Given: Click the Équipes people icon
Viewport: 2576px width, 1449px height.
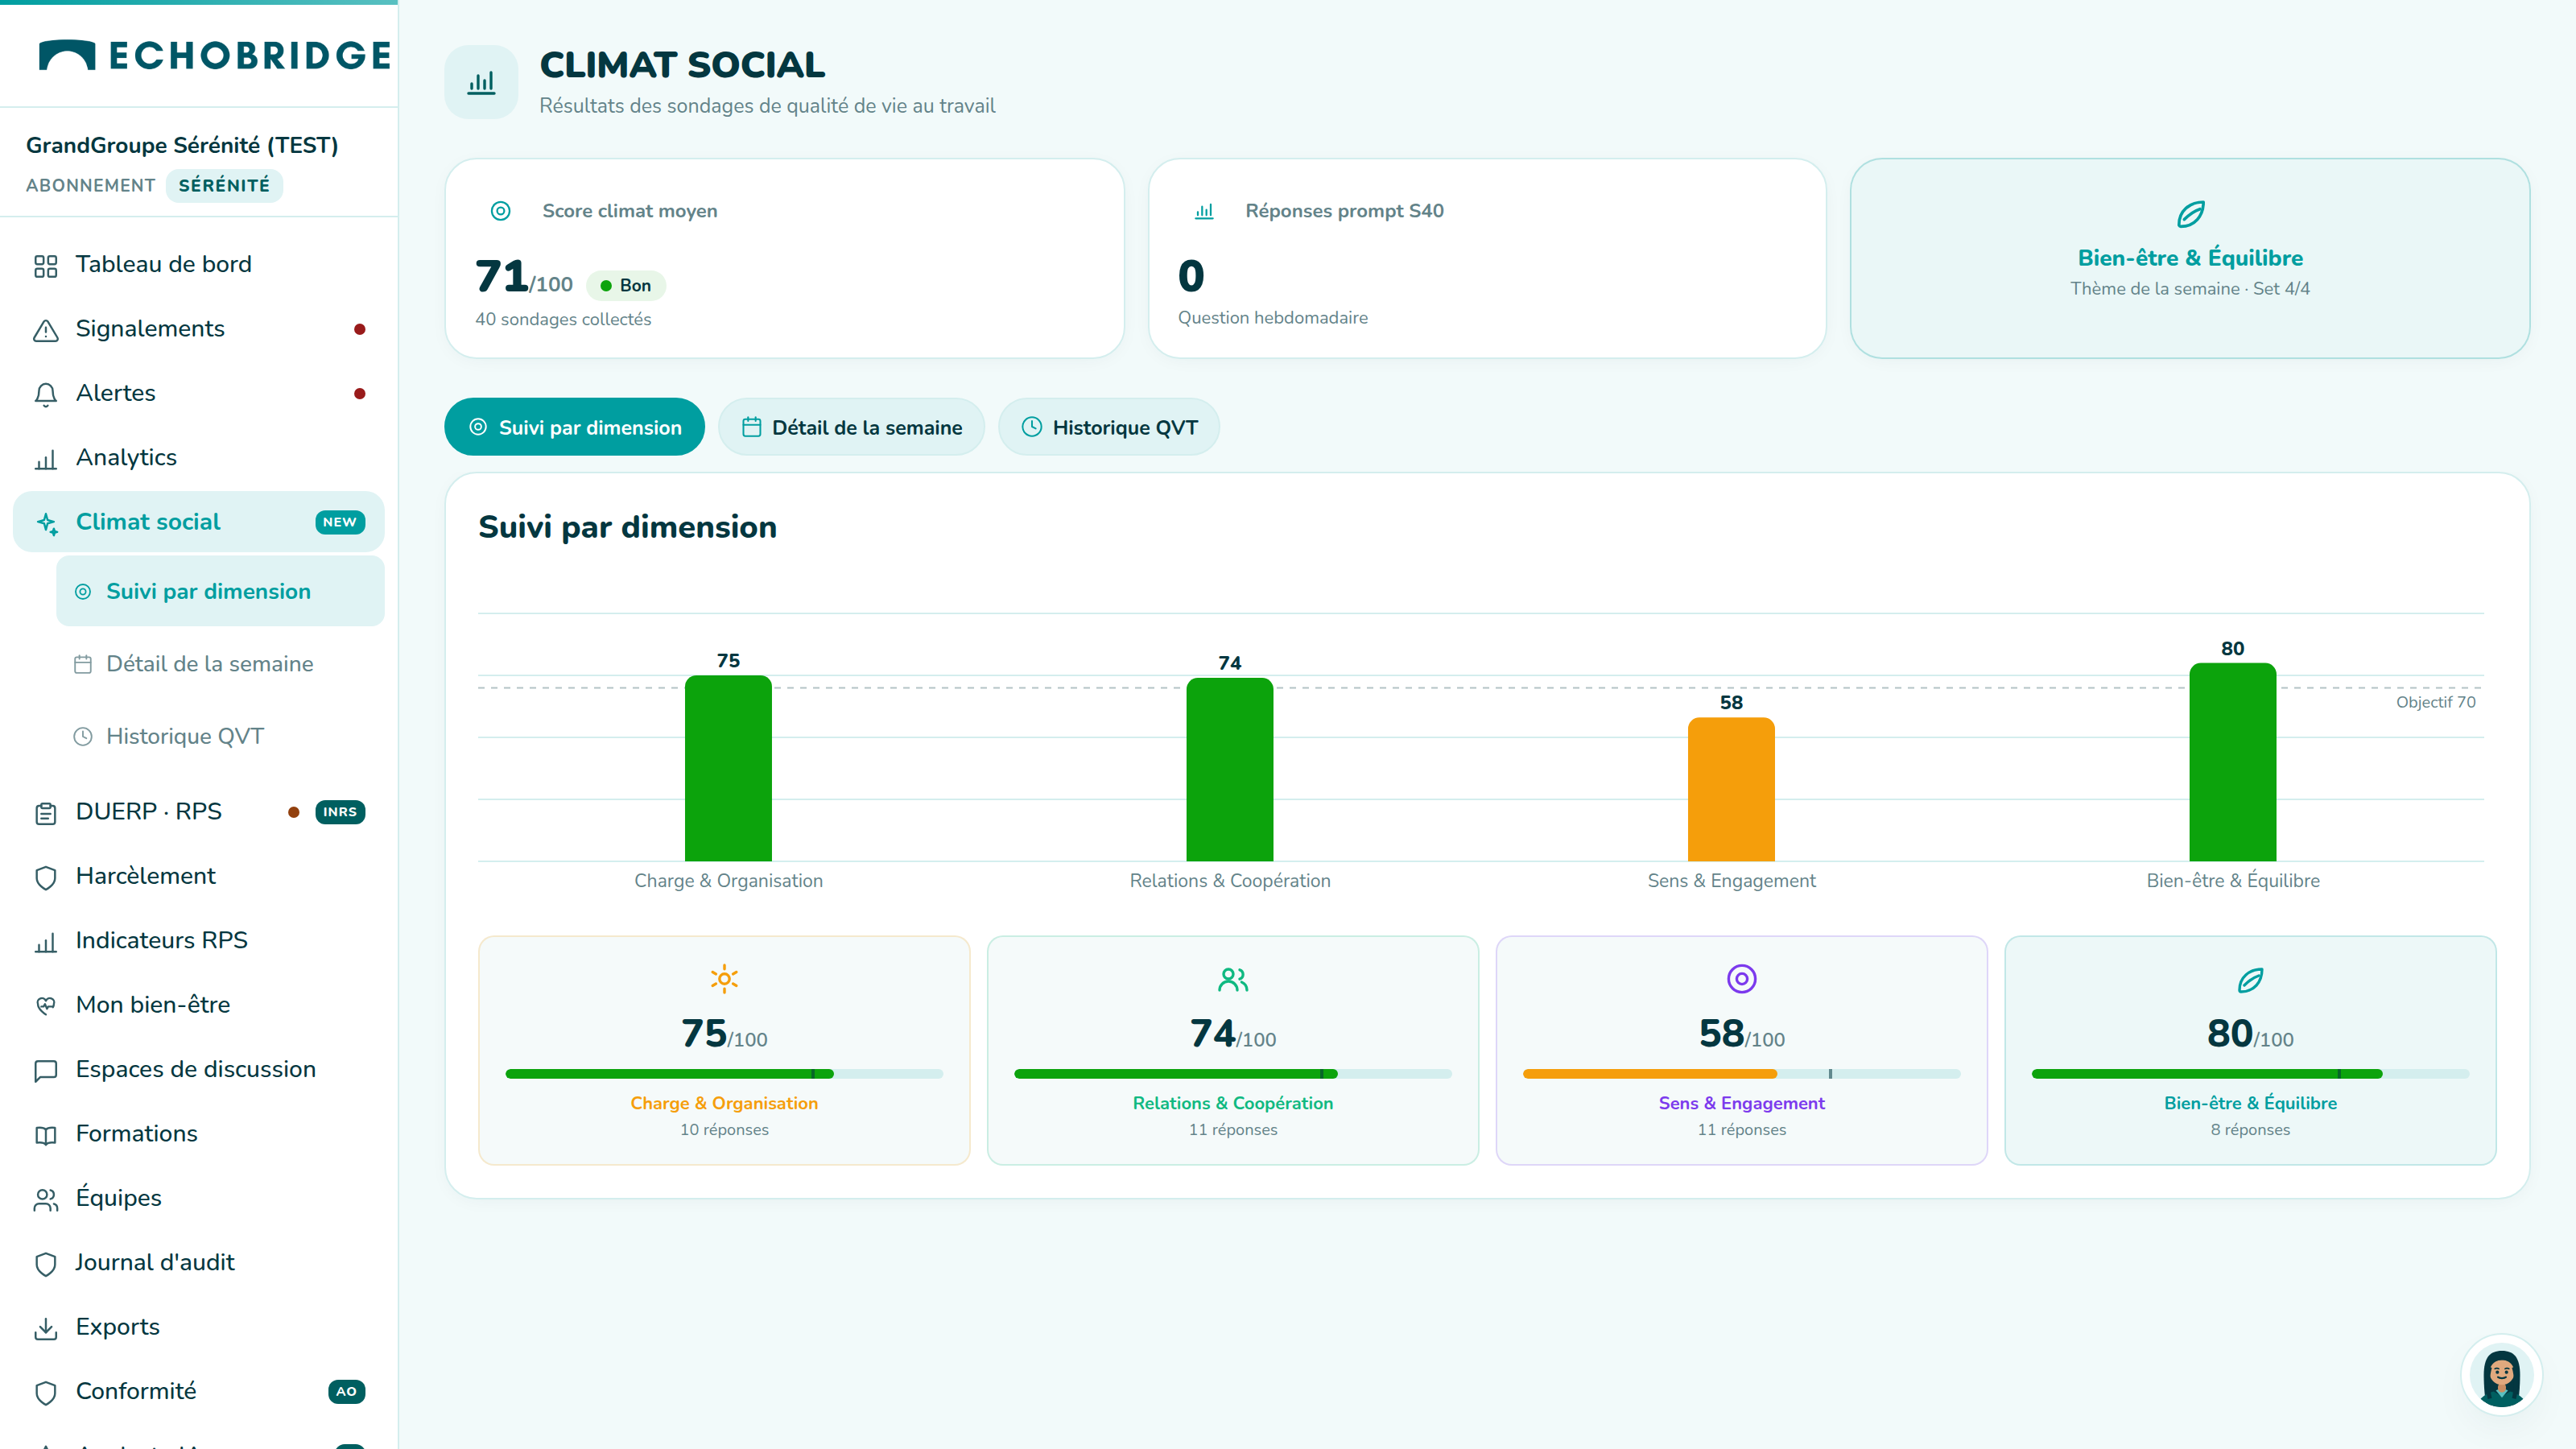Looking at the screenshot, I should click(46, 1199).
